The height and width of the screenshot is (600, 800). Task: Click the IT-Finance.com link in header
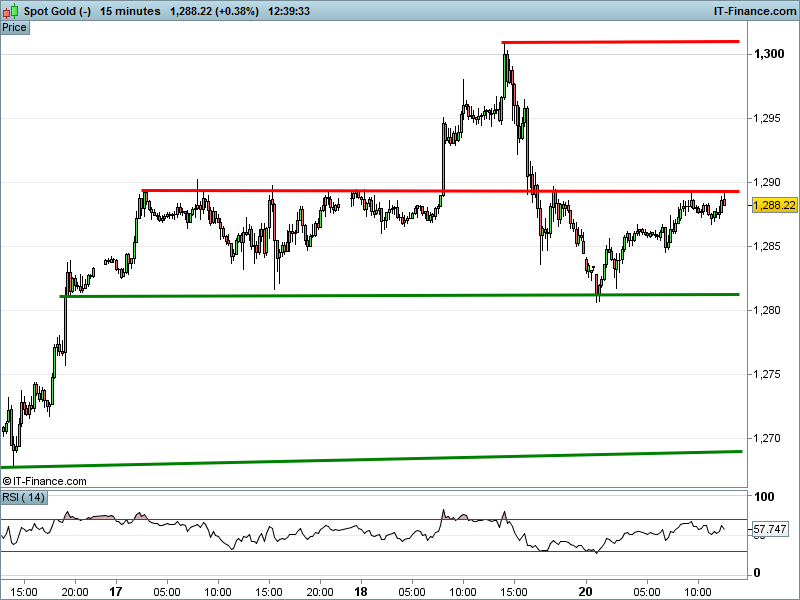tap(754, 11)
